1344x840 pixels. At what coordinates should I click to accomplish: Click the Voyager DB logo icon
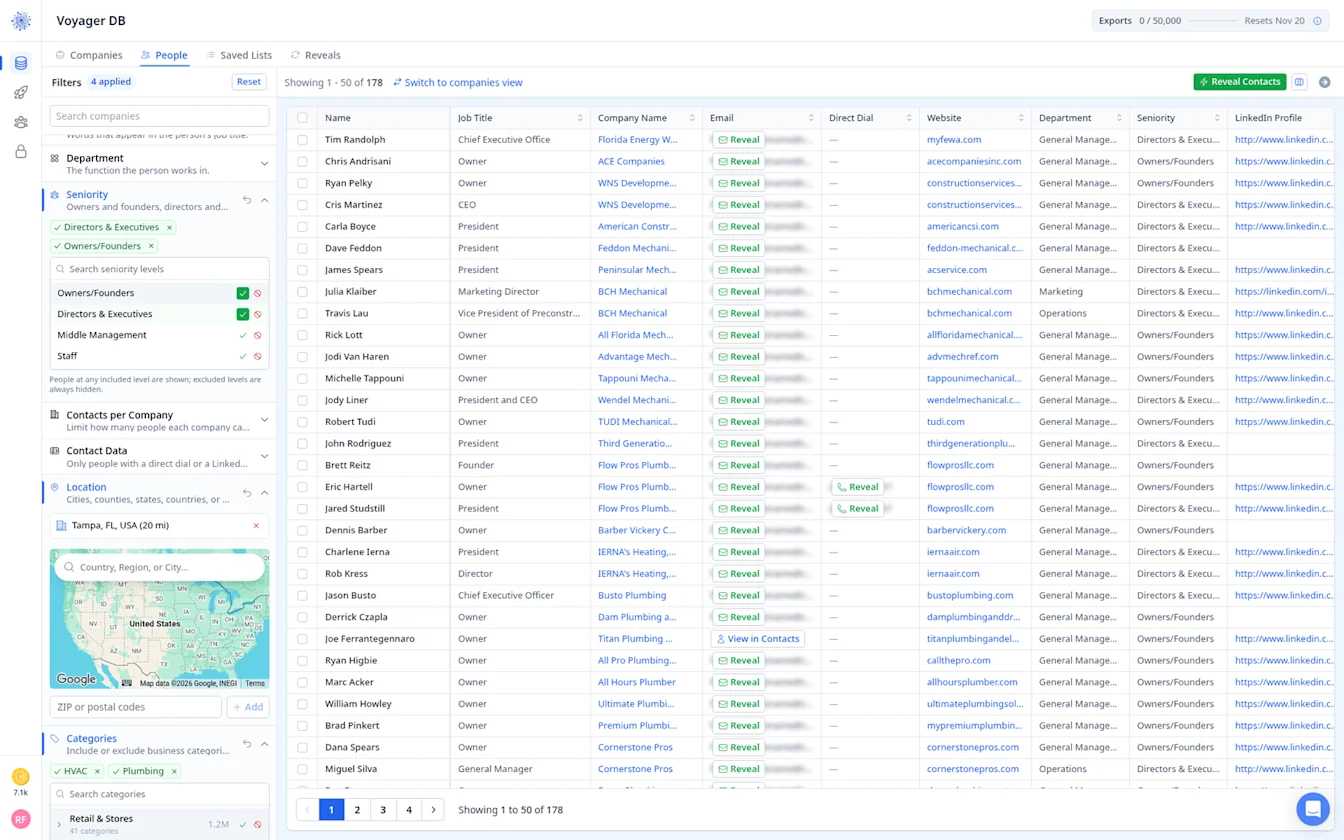[x=21, y=21]
